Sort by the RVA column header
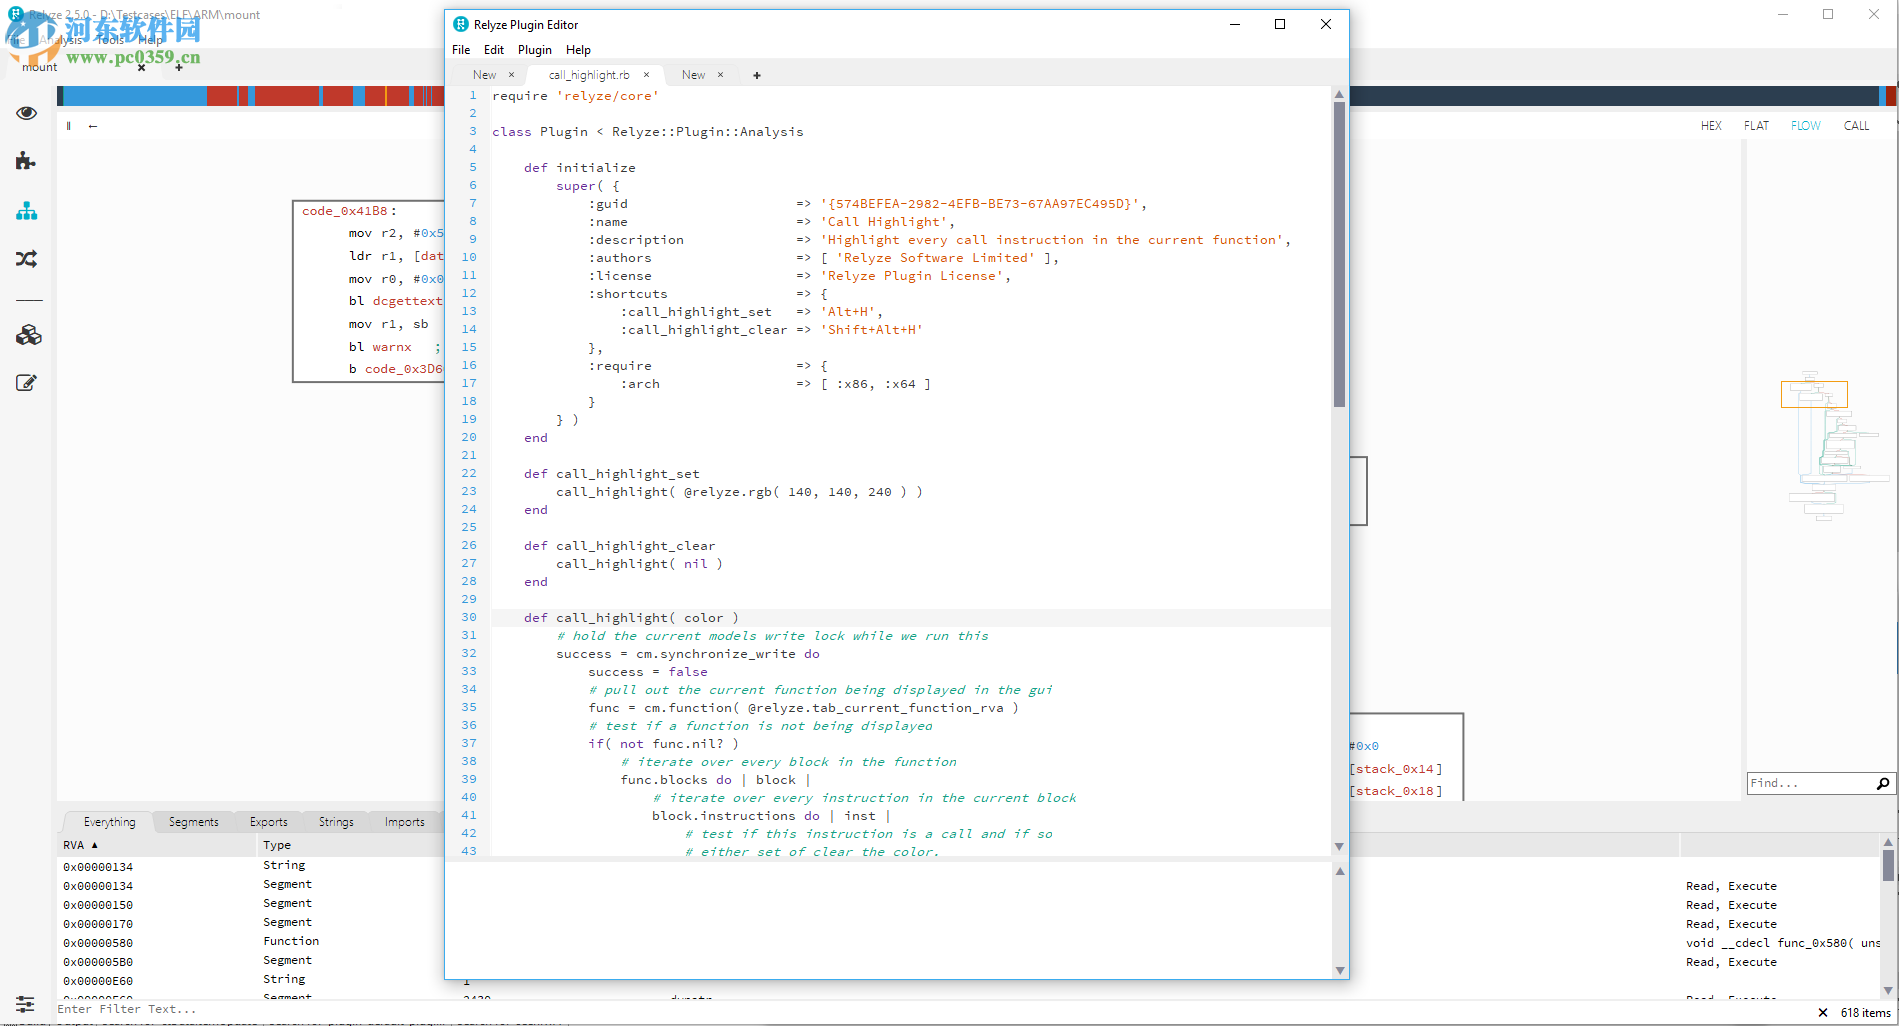The height and width of the screenshot is (1026, 1899). click(x=158, y=846)
